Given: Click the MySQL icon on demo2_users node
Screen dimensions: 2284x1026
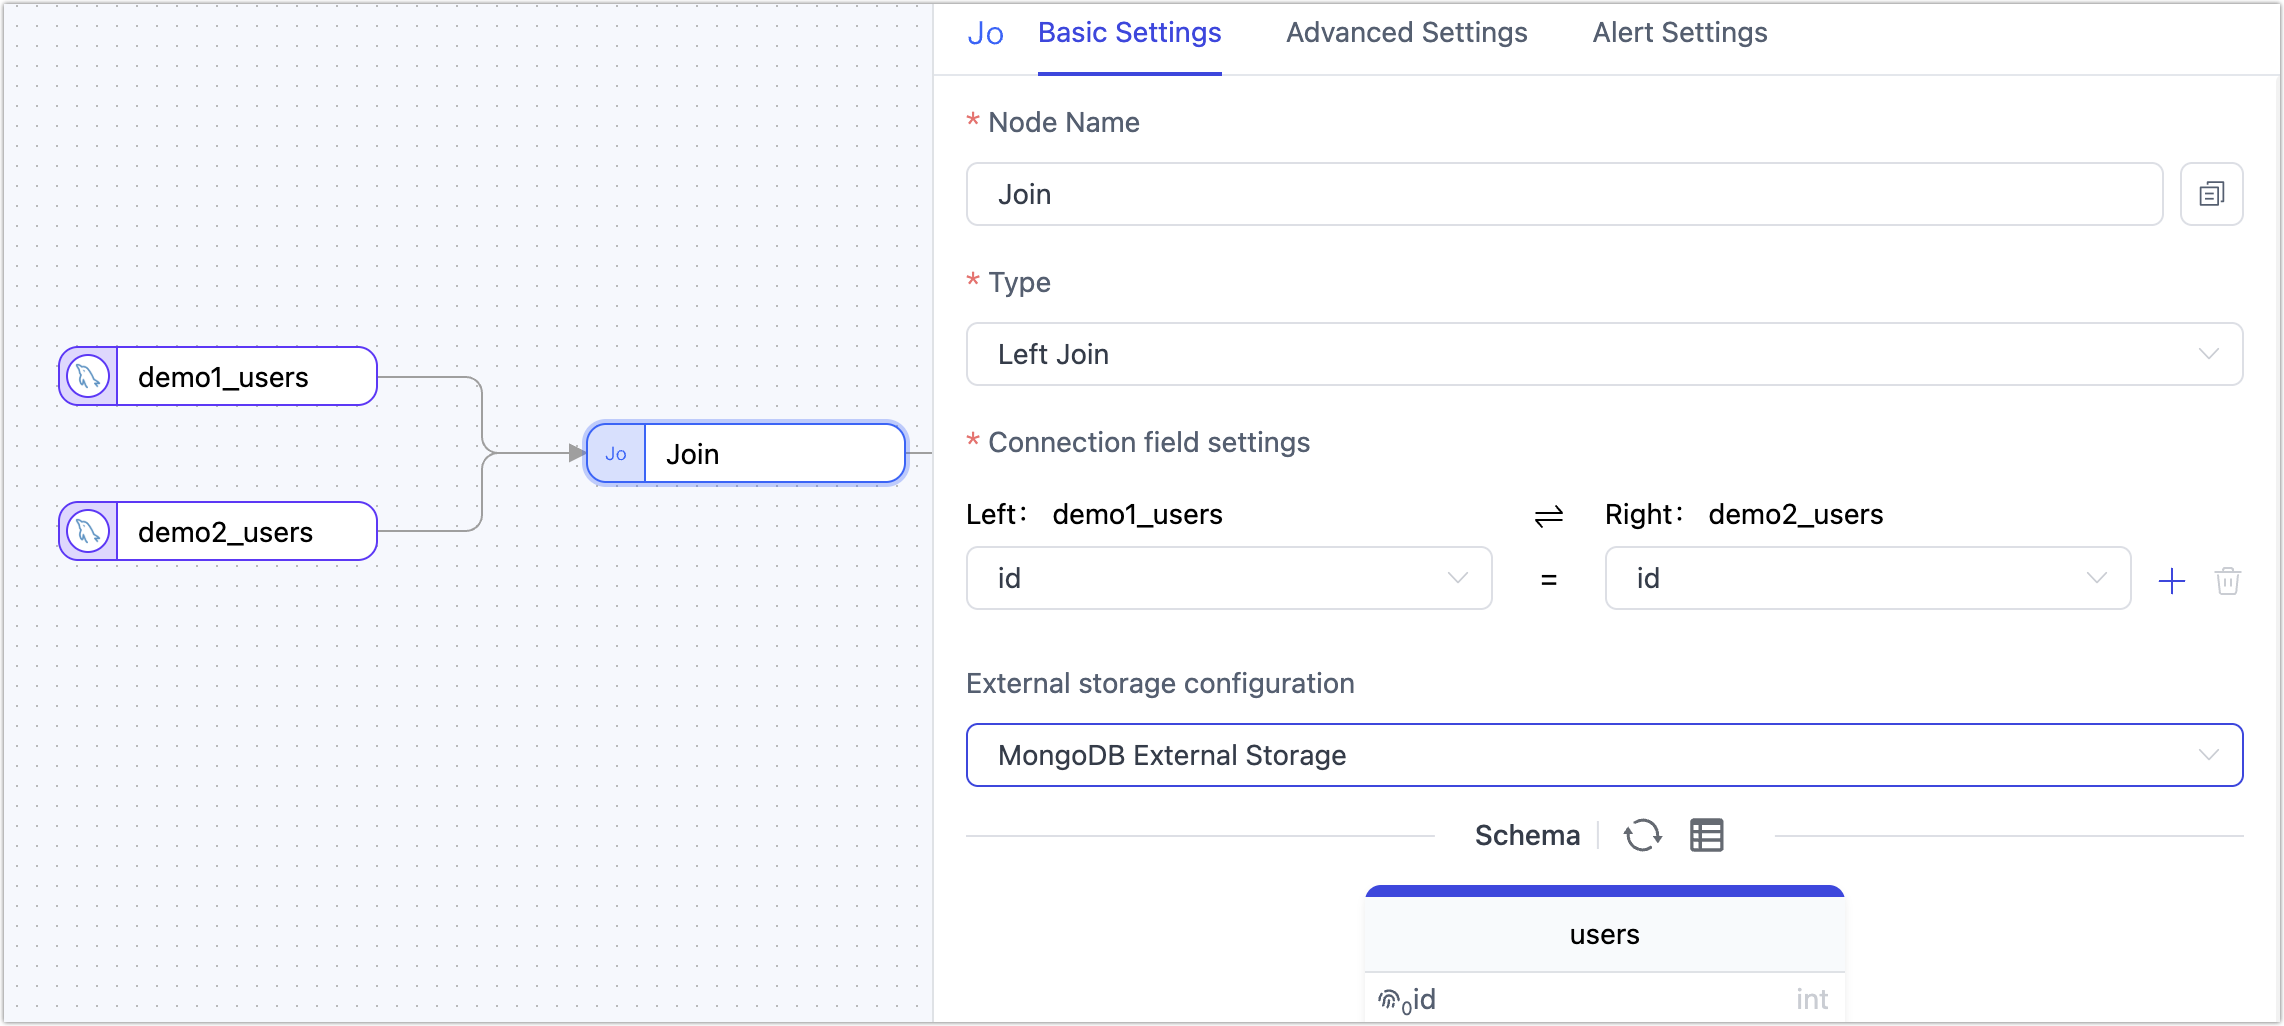Looking at the screenshot, I should click(x=88, y=531).
